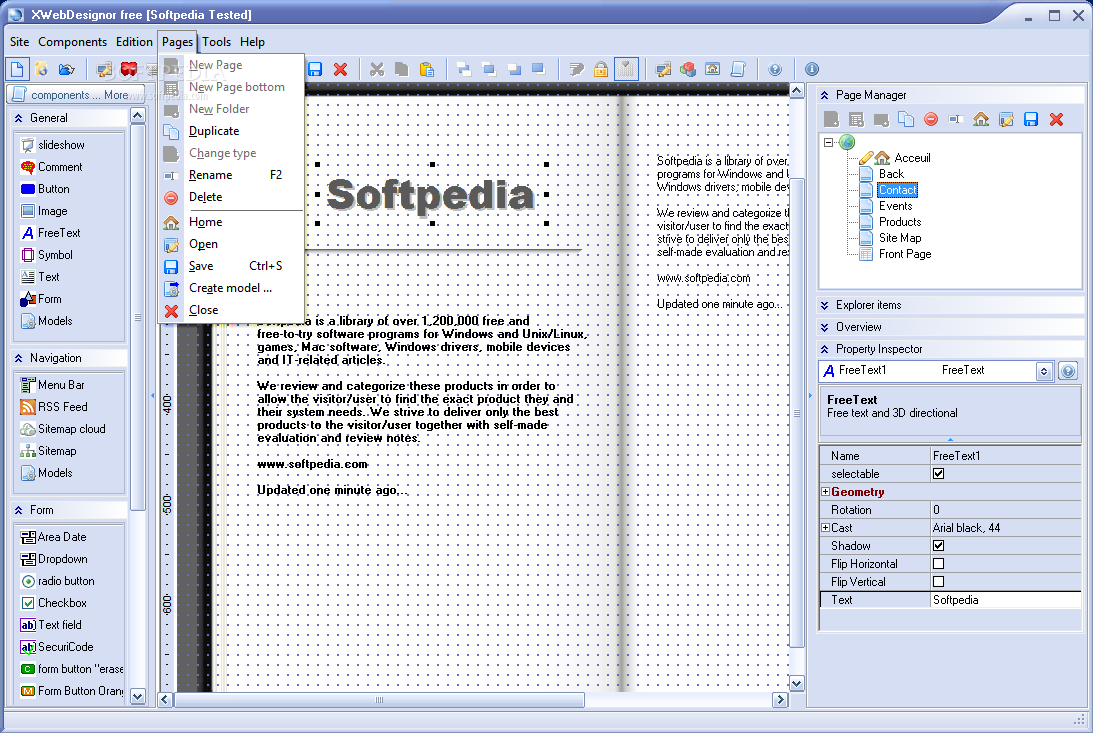
Task: Expand the Overview panel
Action: [x=825, y=327]
